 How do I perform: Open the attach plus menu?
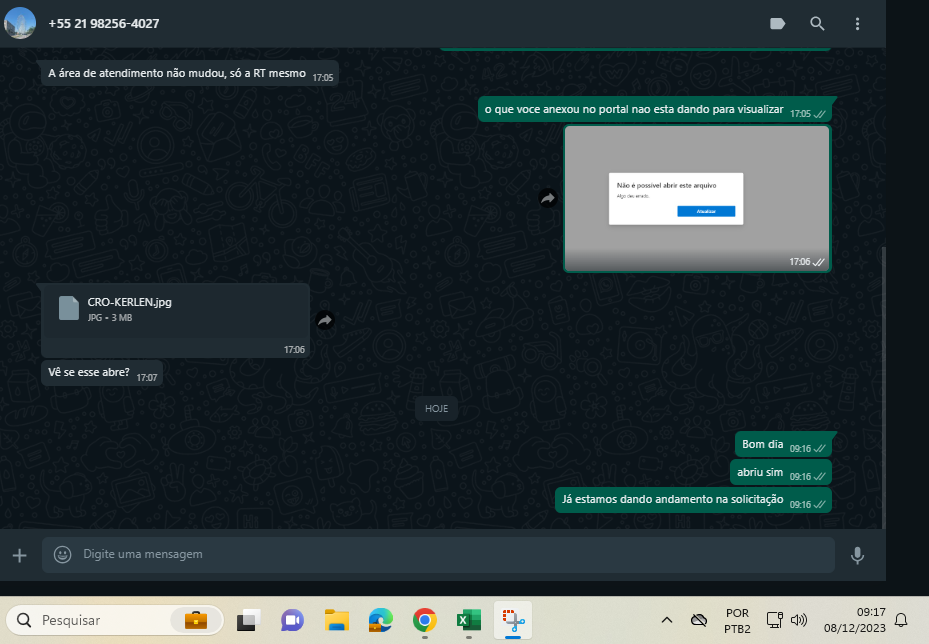click(19, 554)
